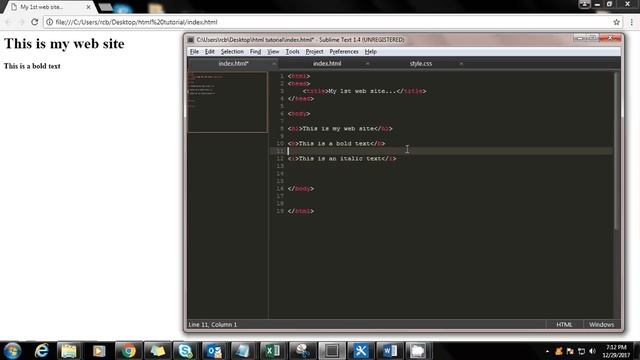
Task: Open Chrome's three-dot menu
Action: pos(631,22)
